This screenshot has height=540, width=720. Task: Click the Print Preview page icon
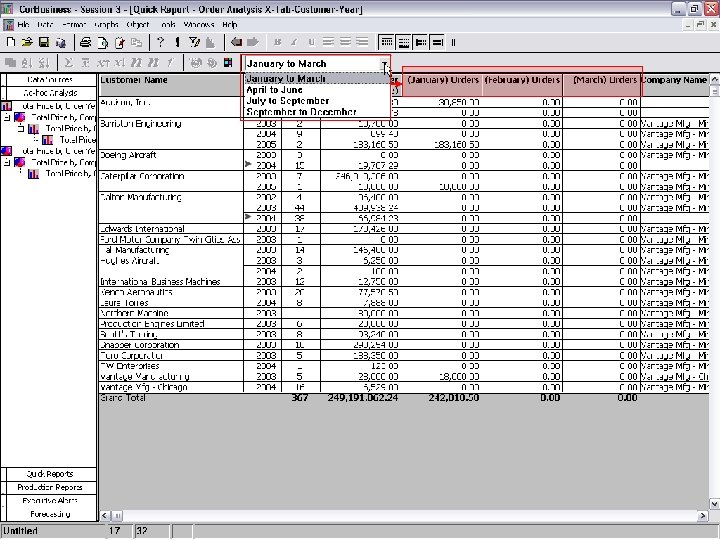click(103, 43)
